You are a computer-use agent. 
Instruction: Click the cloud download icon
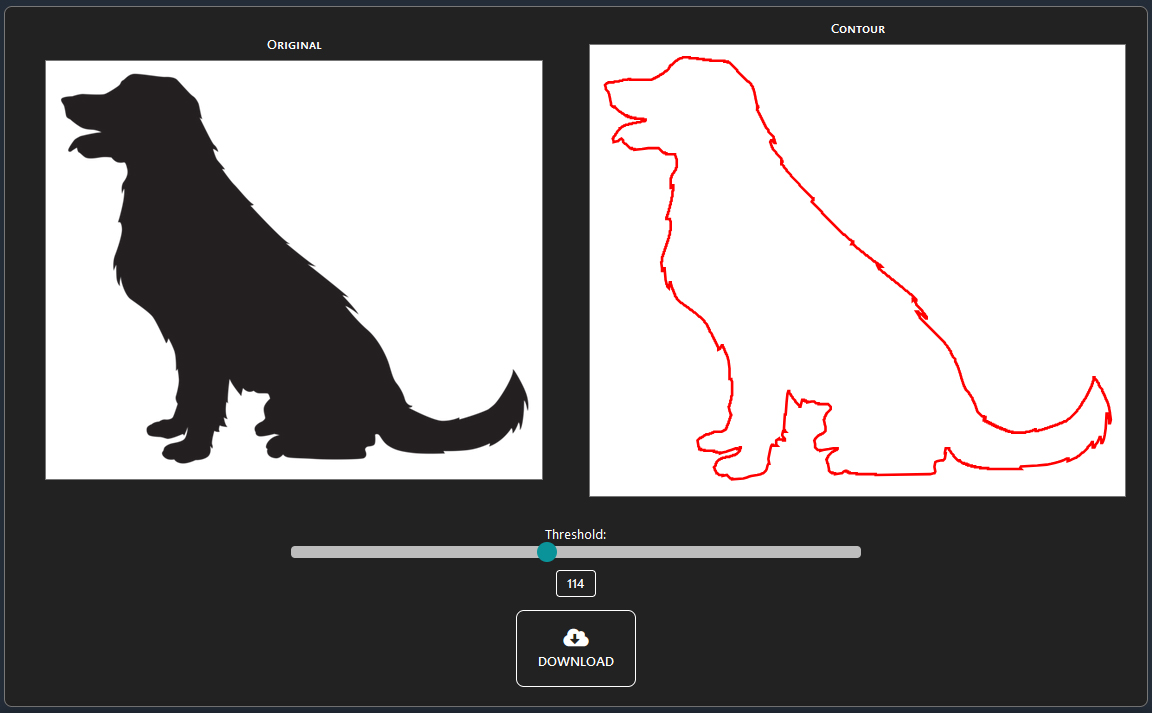(575, 638)
